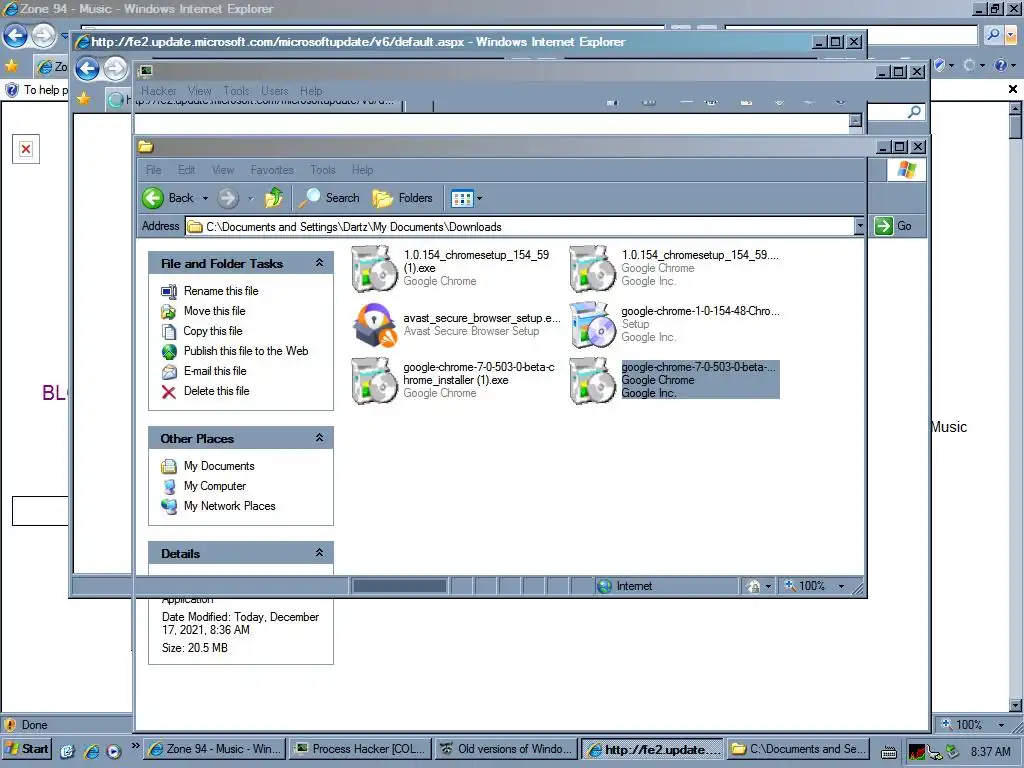Screen dimensions: 1024x768
Task: Expand the Address bar dropdown
Action: click(x=859, y=226)
